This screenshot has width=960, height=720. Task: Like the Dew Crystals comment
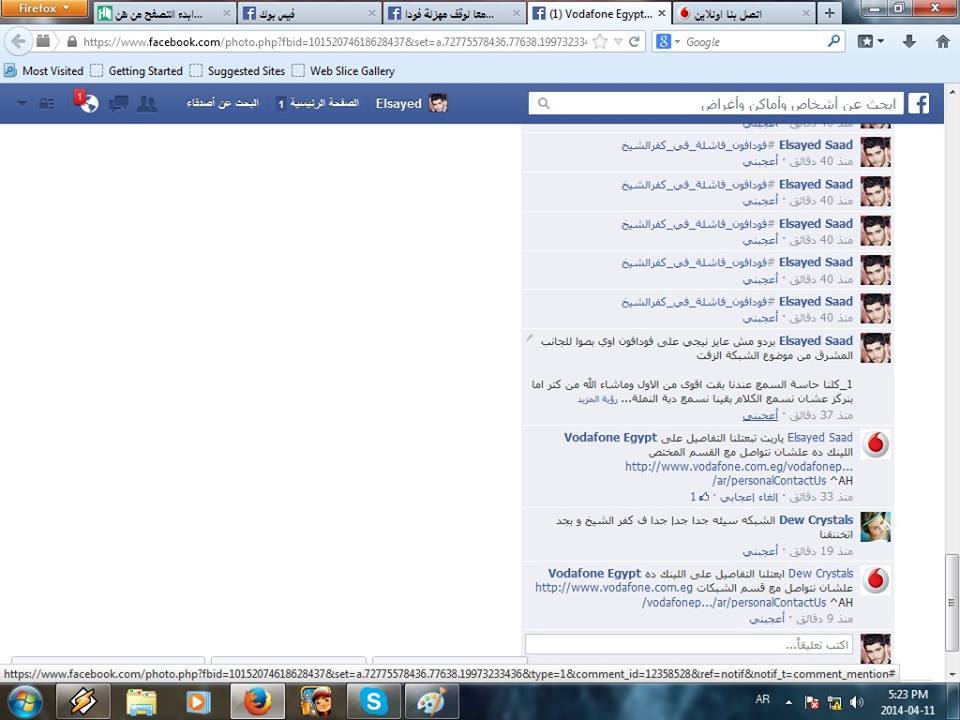click(760, 552)
